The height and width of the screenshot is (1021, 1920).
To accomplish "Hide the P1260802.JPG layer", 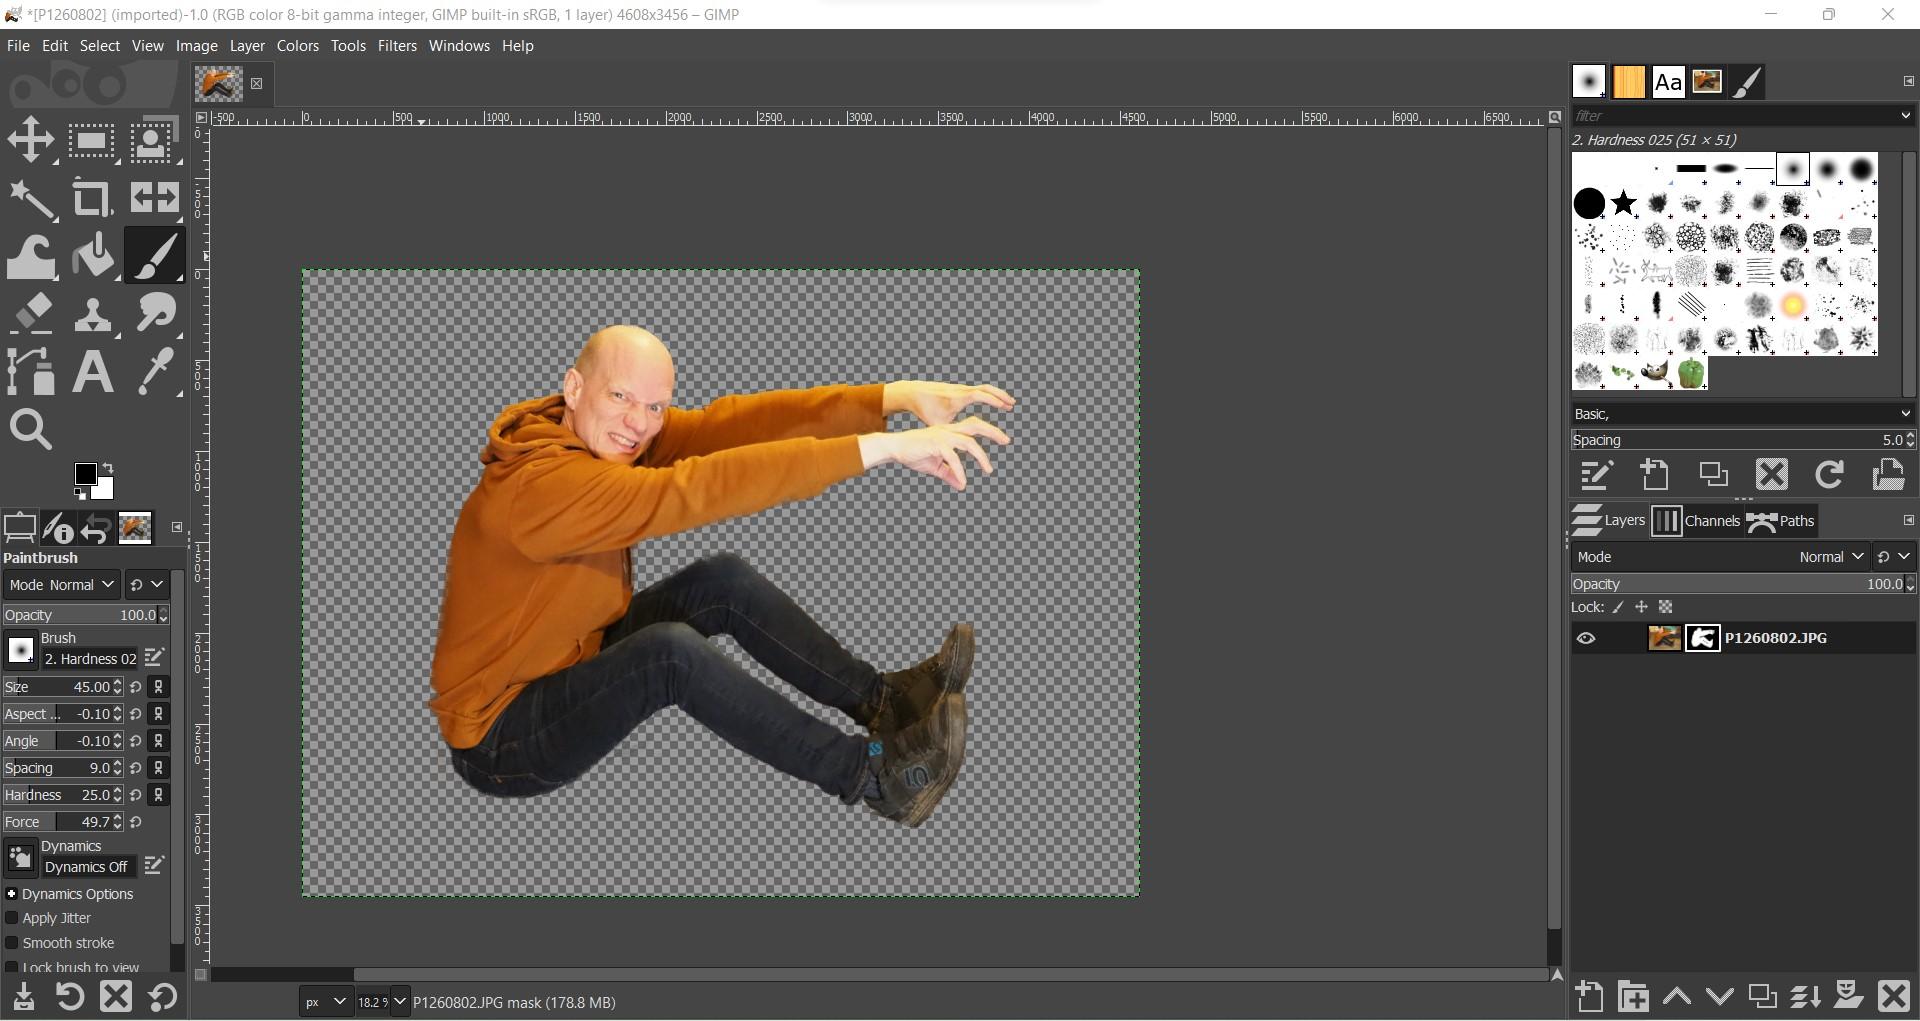I will point(1587,638).
